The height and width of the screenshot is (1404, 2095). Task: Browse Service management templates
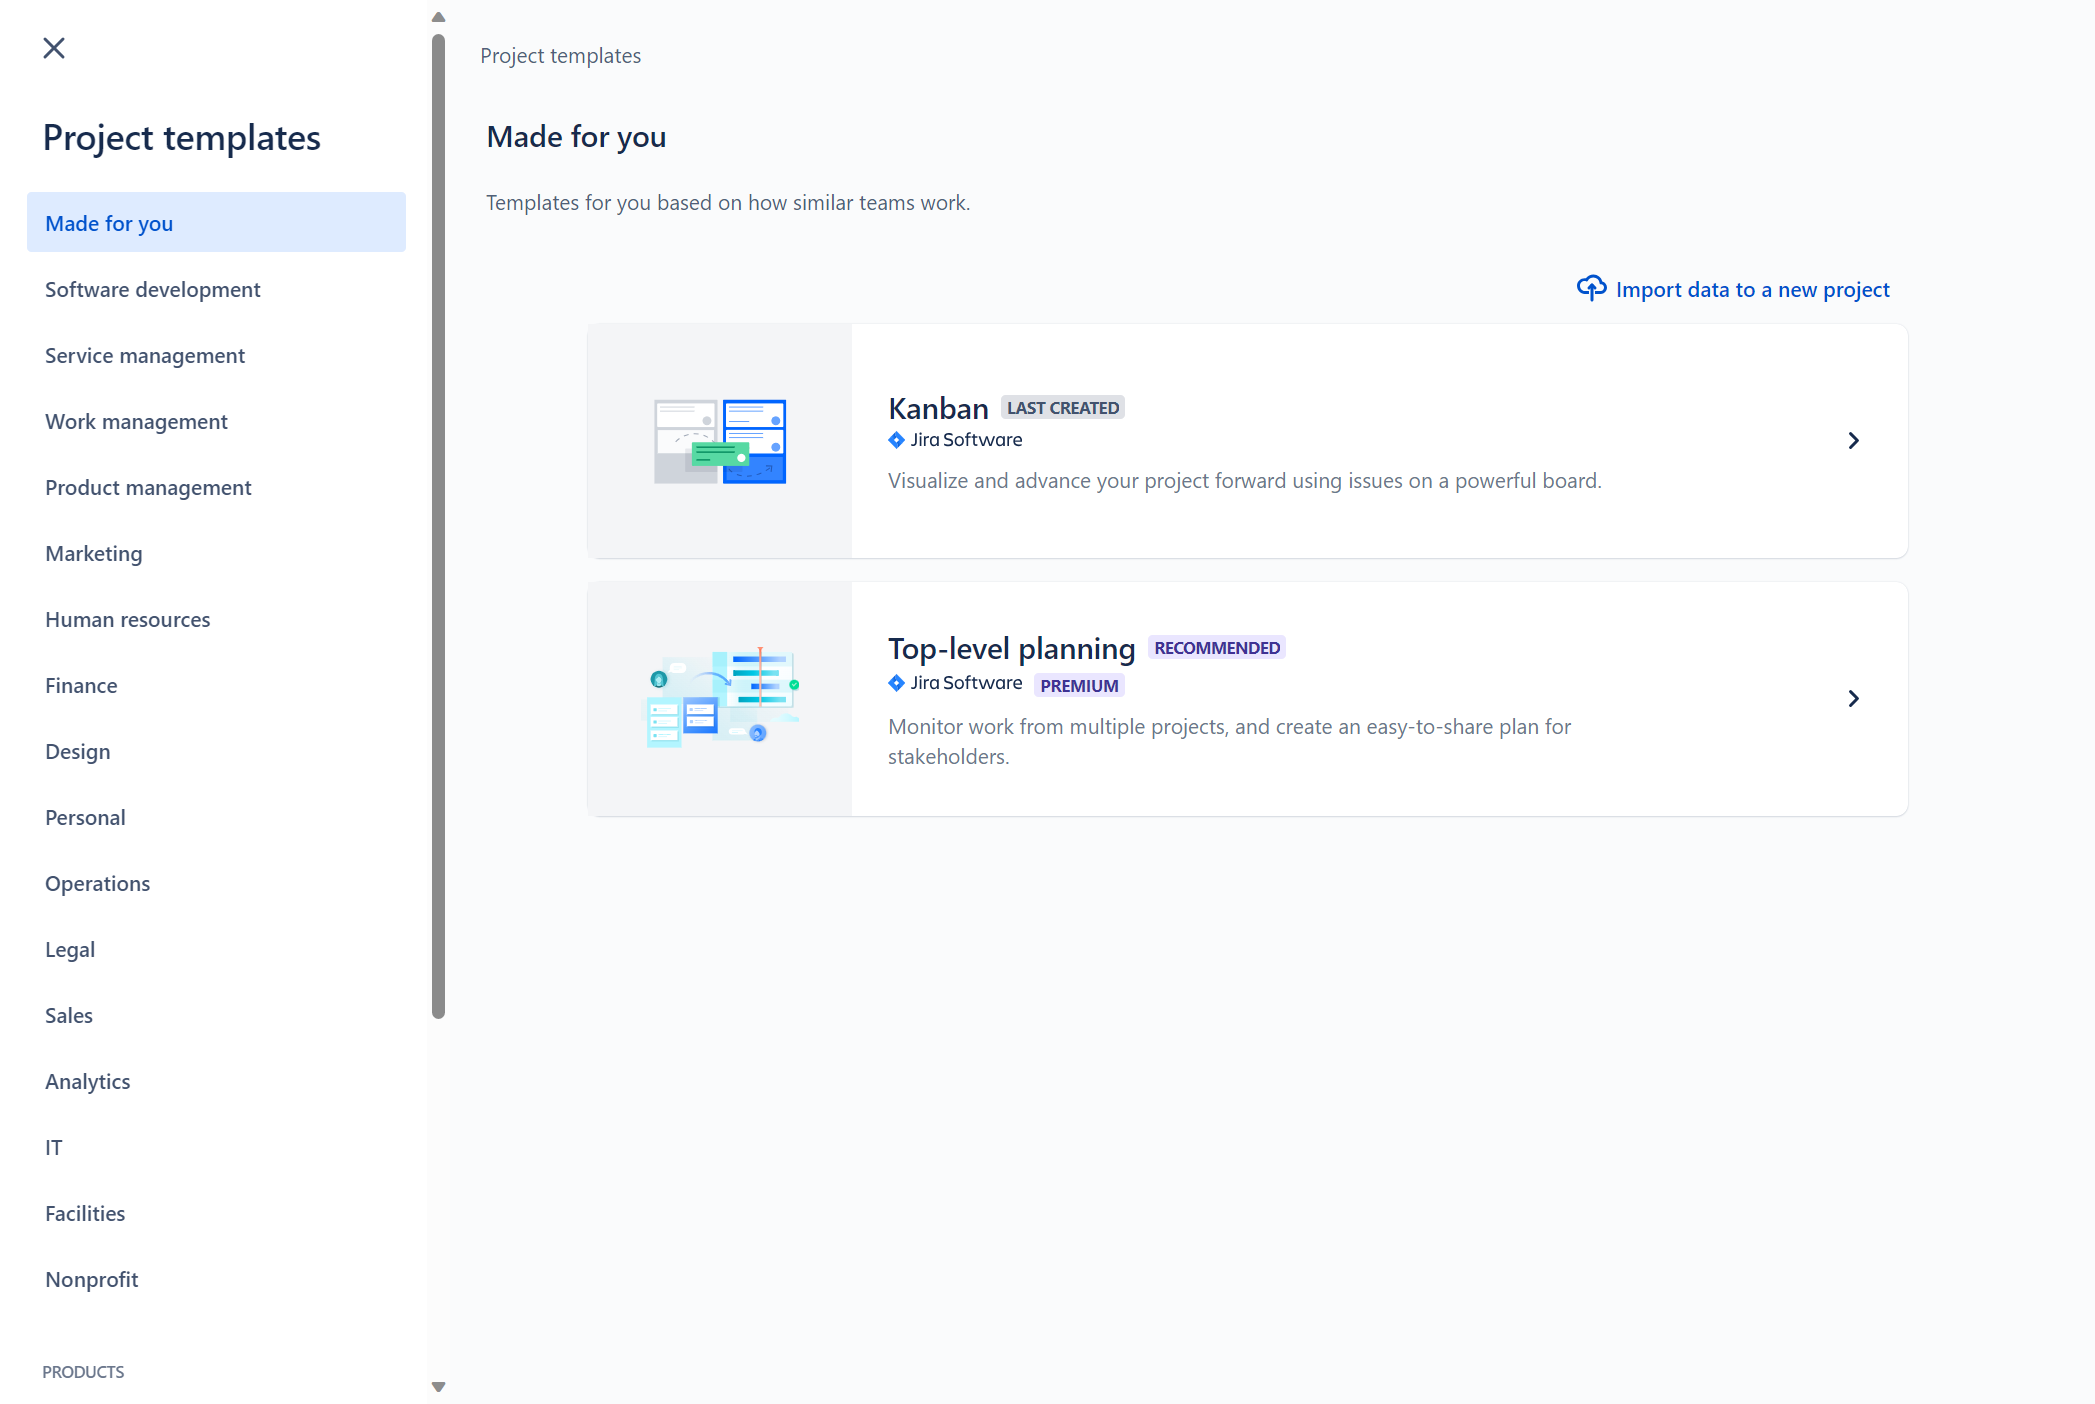click(144, 355)
